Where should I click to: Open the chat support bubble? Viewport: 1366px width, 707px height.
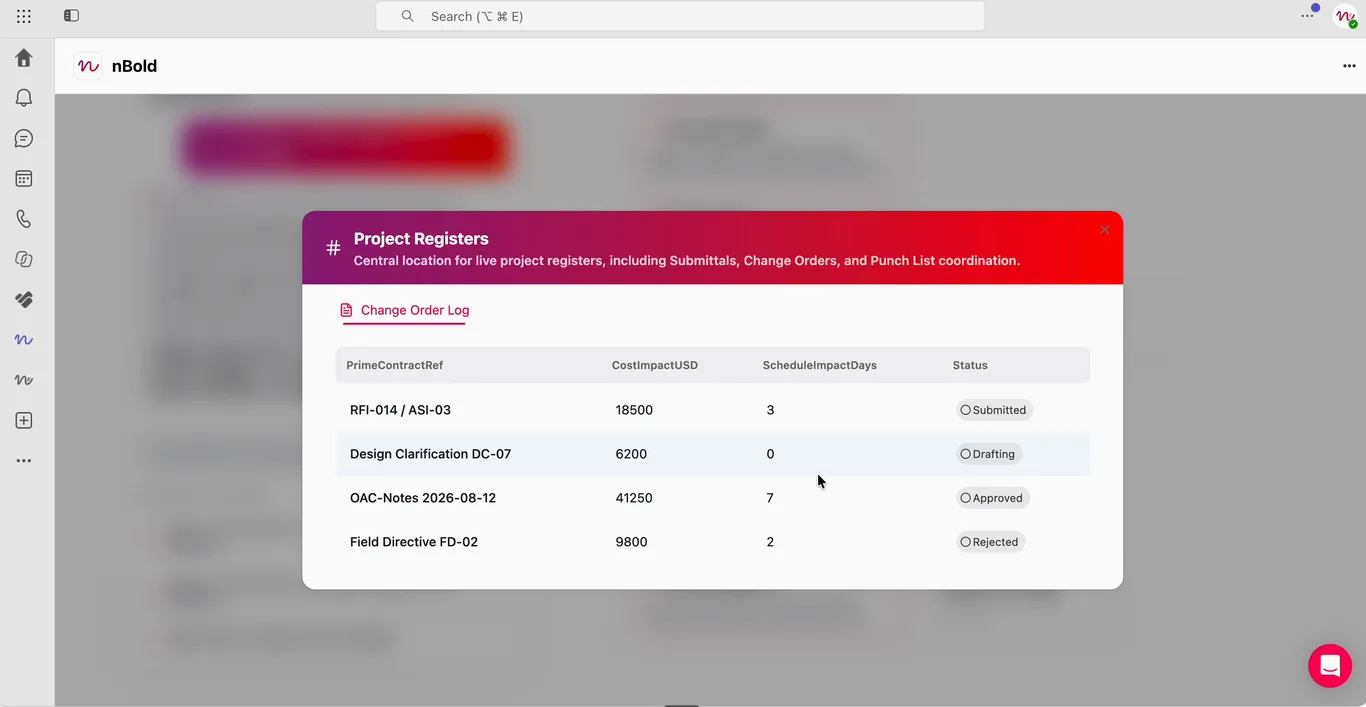coord(1330,666)
